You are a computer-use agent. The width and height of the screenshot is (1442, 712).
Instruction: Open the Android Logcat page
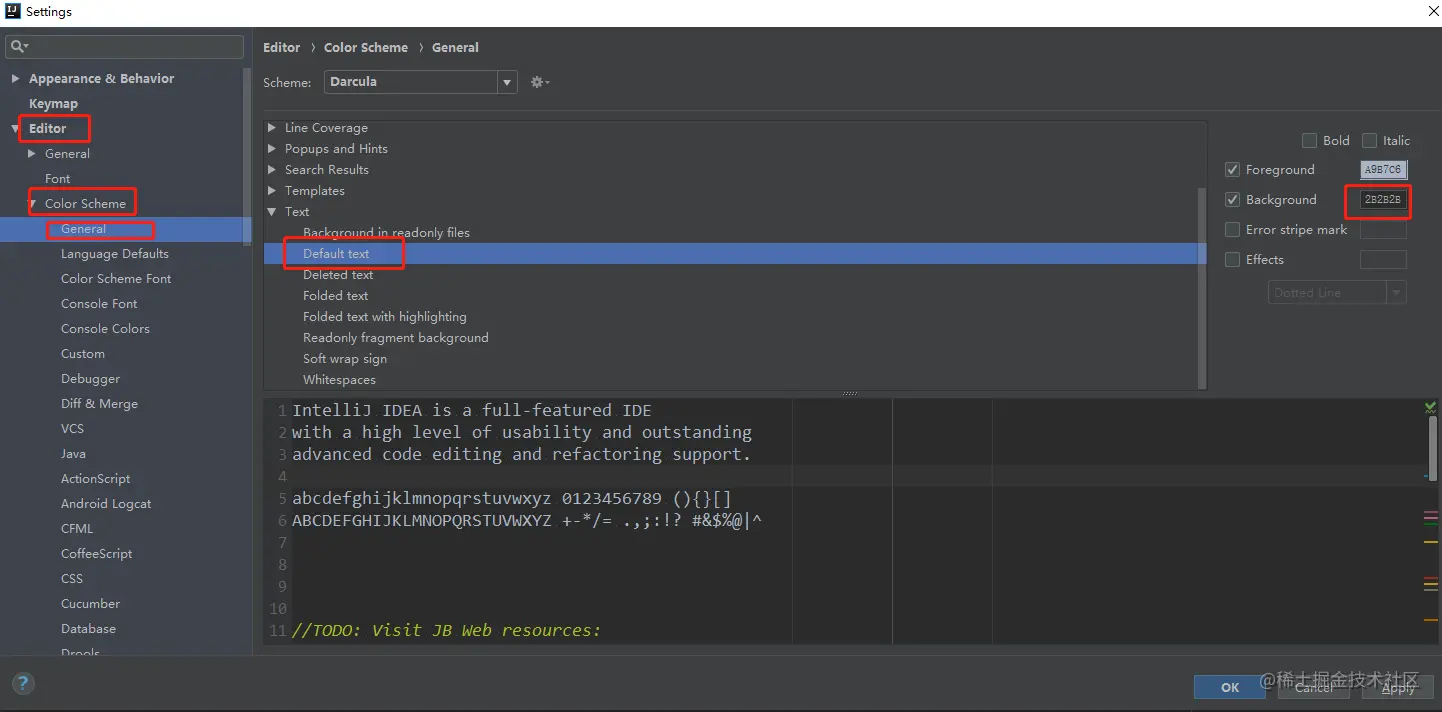106,504
